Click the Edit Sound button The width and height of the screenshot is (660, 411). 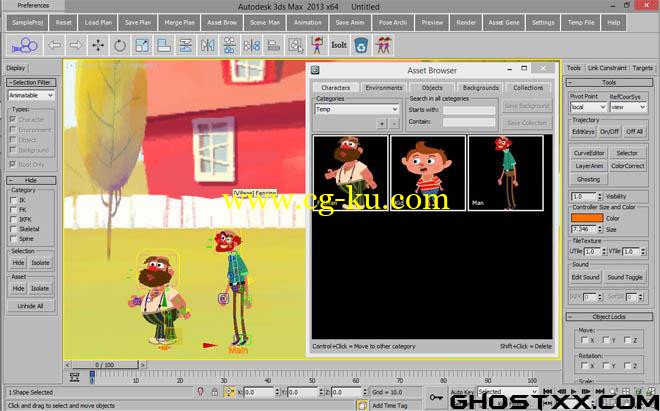tap(585, 277)
